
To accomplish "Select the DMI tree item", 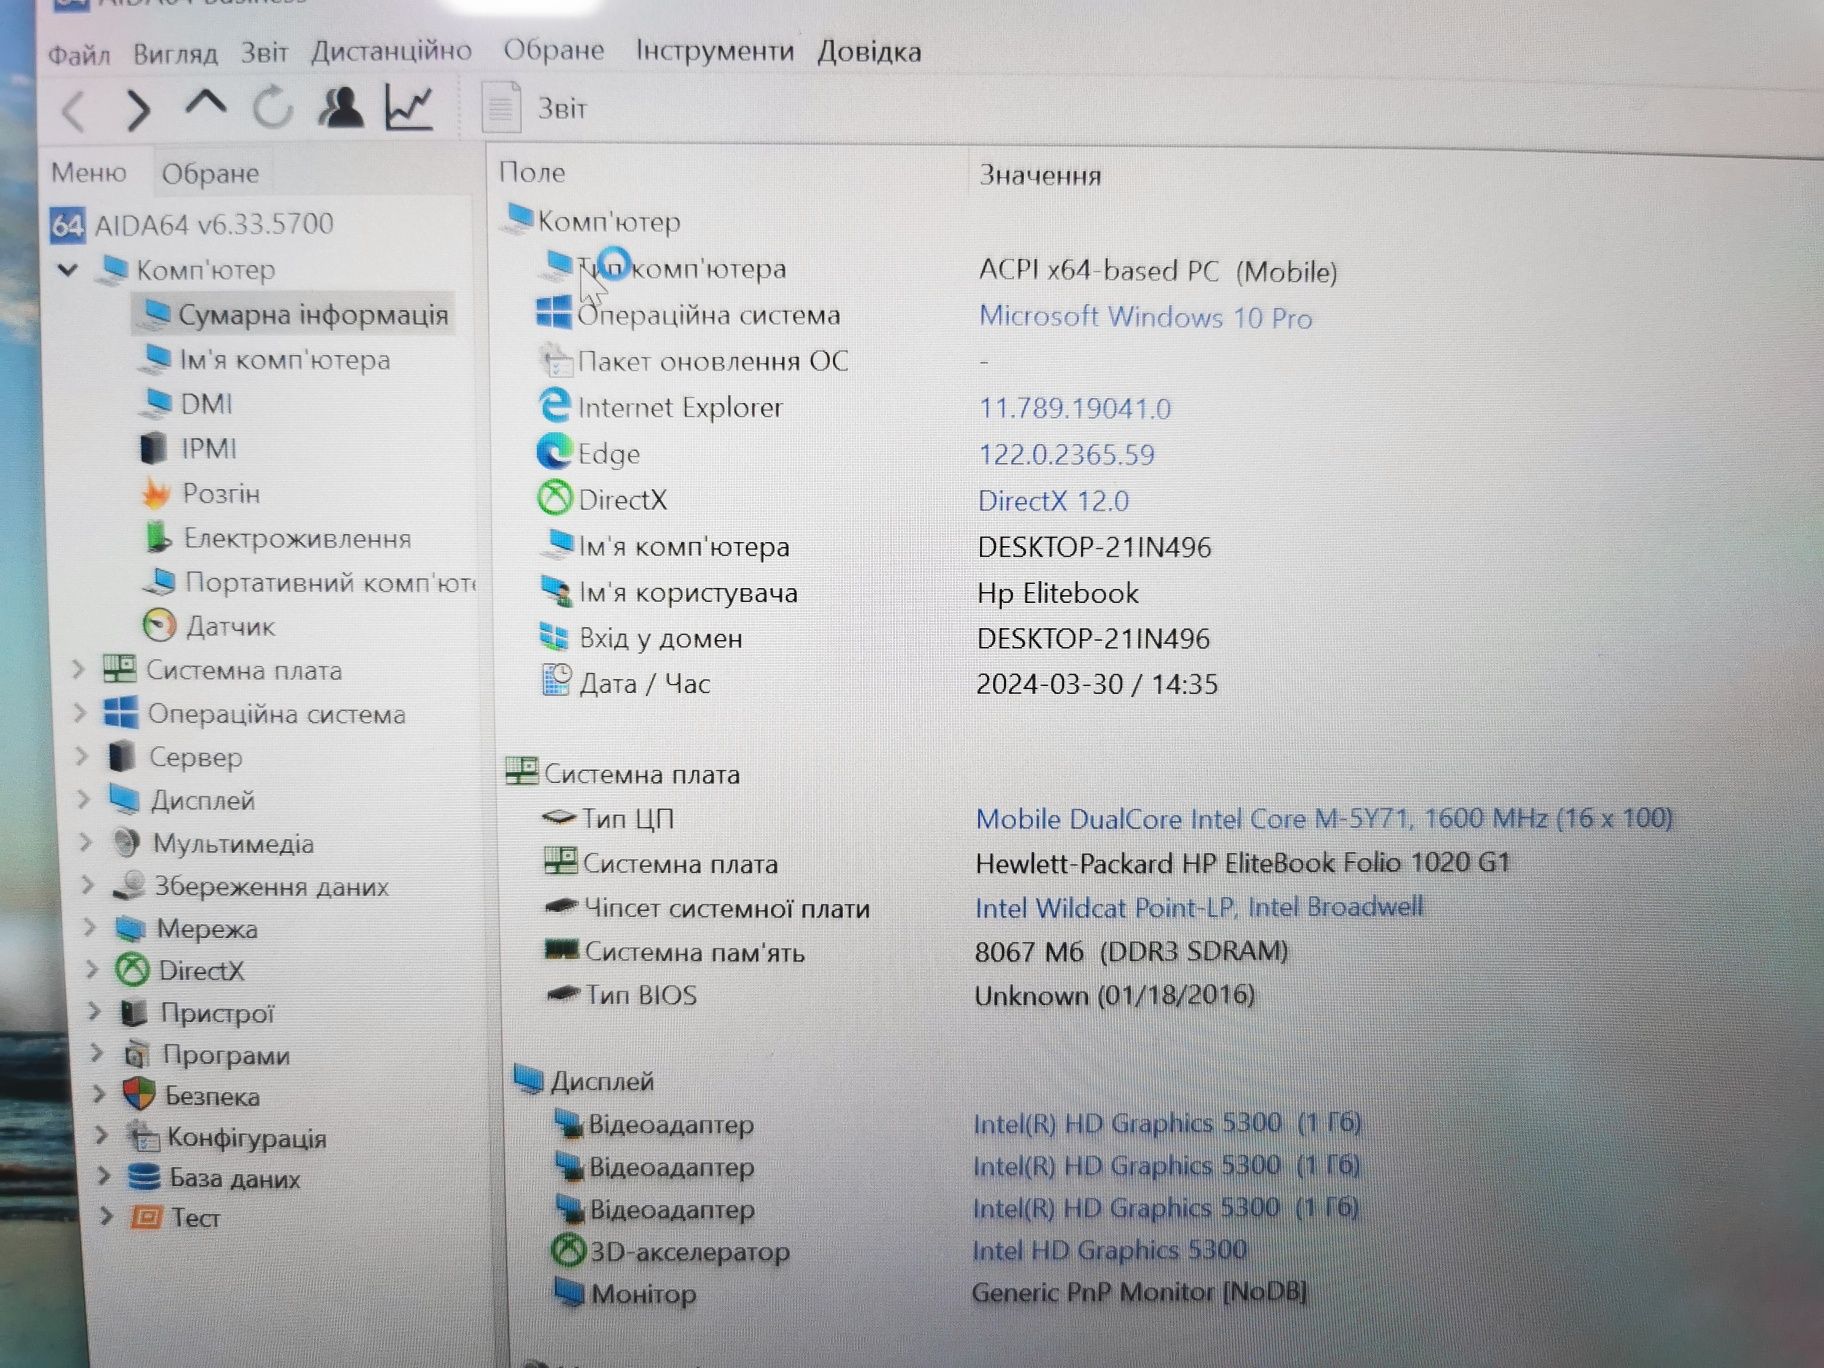I will (x=187, y=404).
